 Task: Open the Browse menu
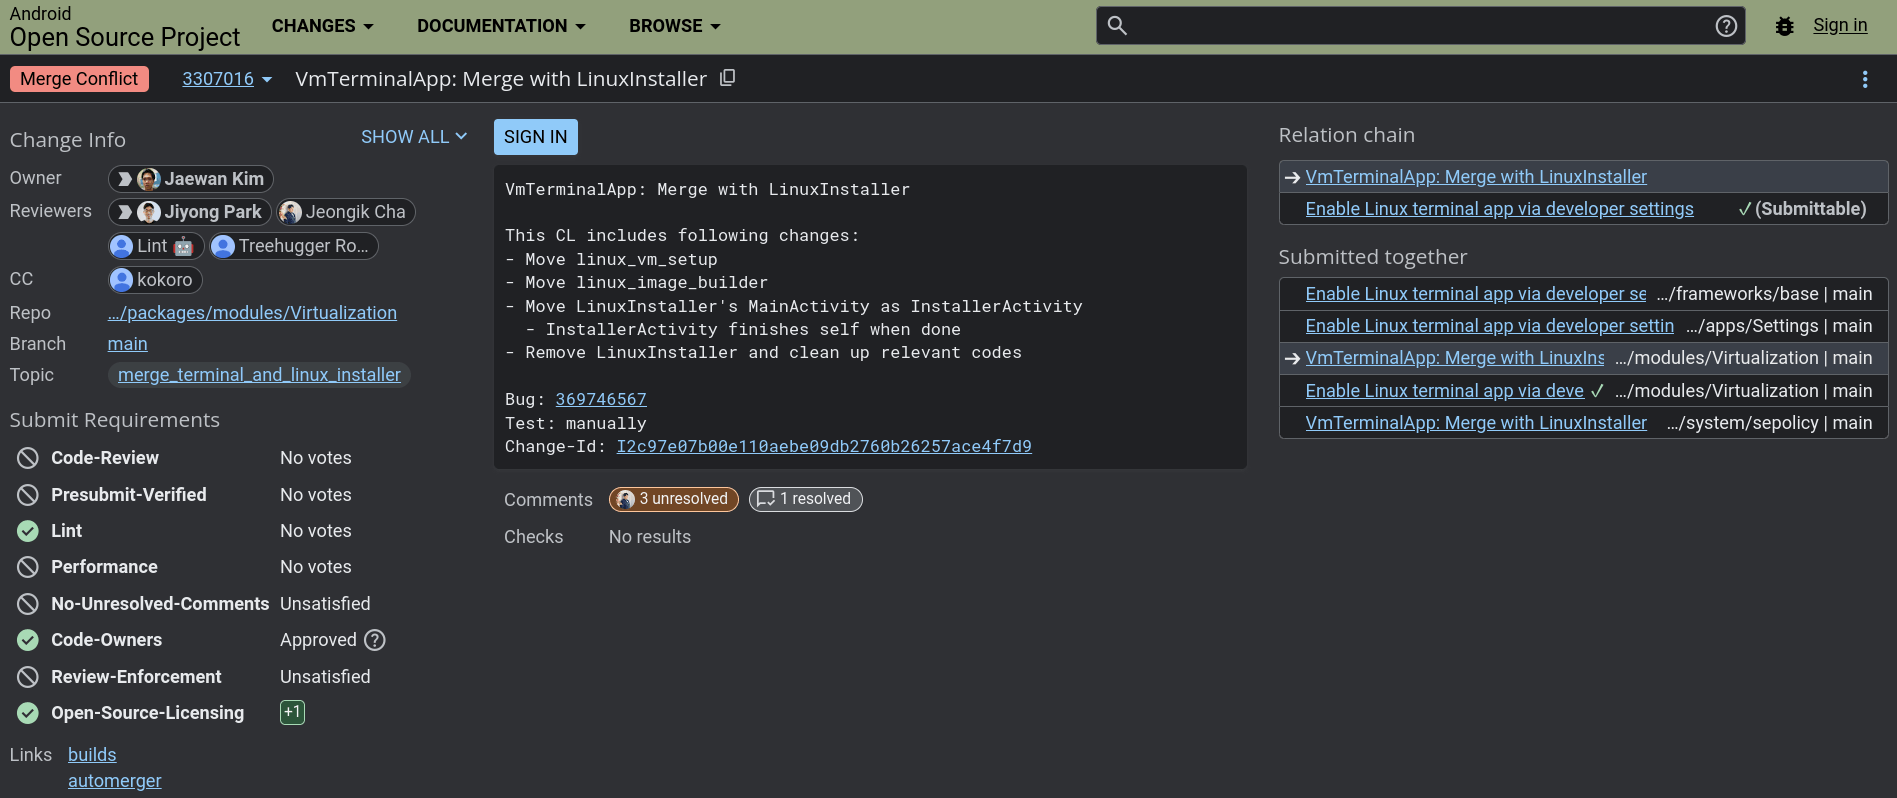(x=674, y=26)
